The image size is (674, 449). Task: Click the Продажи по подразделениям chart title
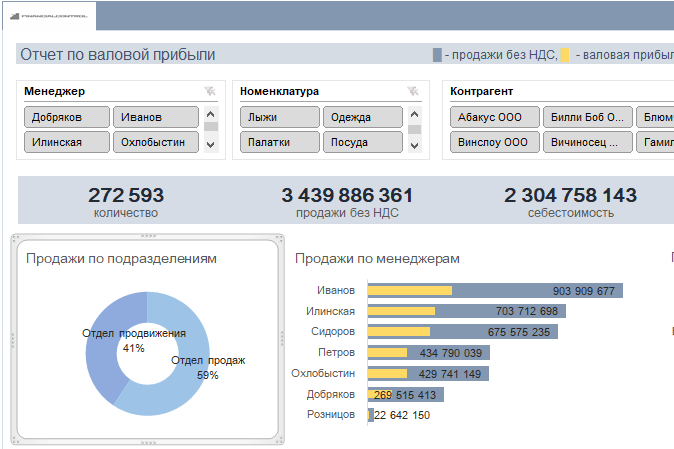pyautogui.click(x=121, y=259)
